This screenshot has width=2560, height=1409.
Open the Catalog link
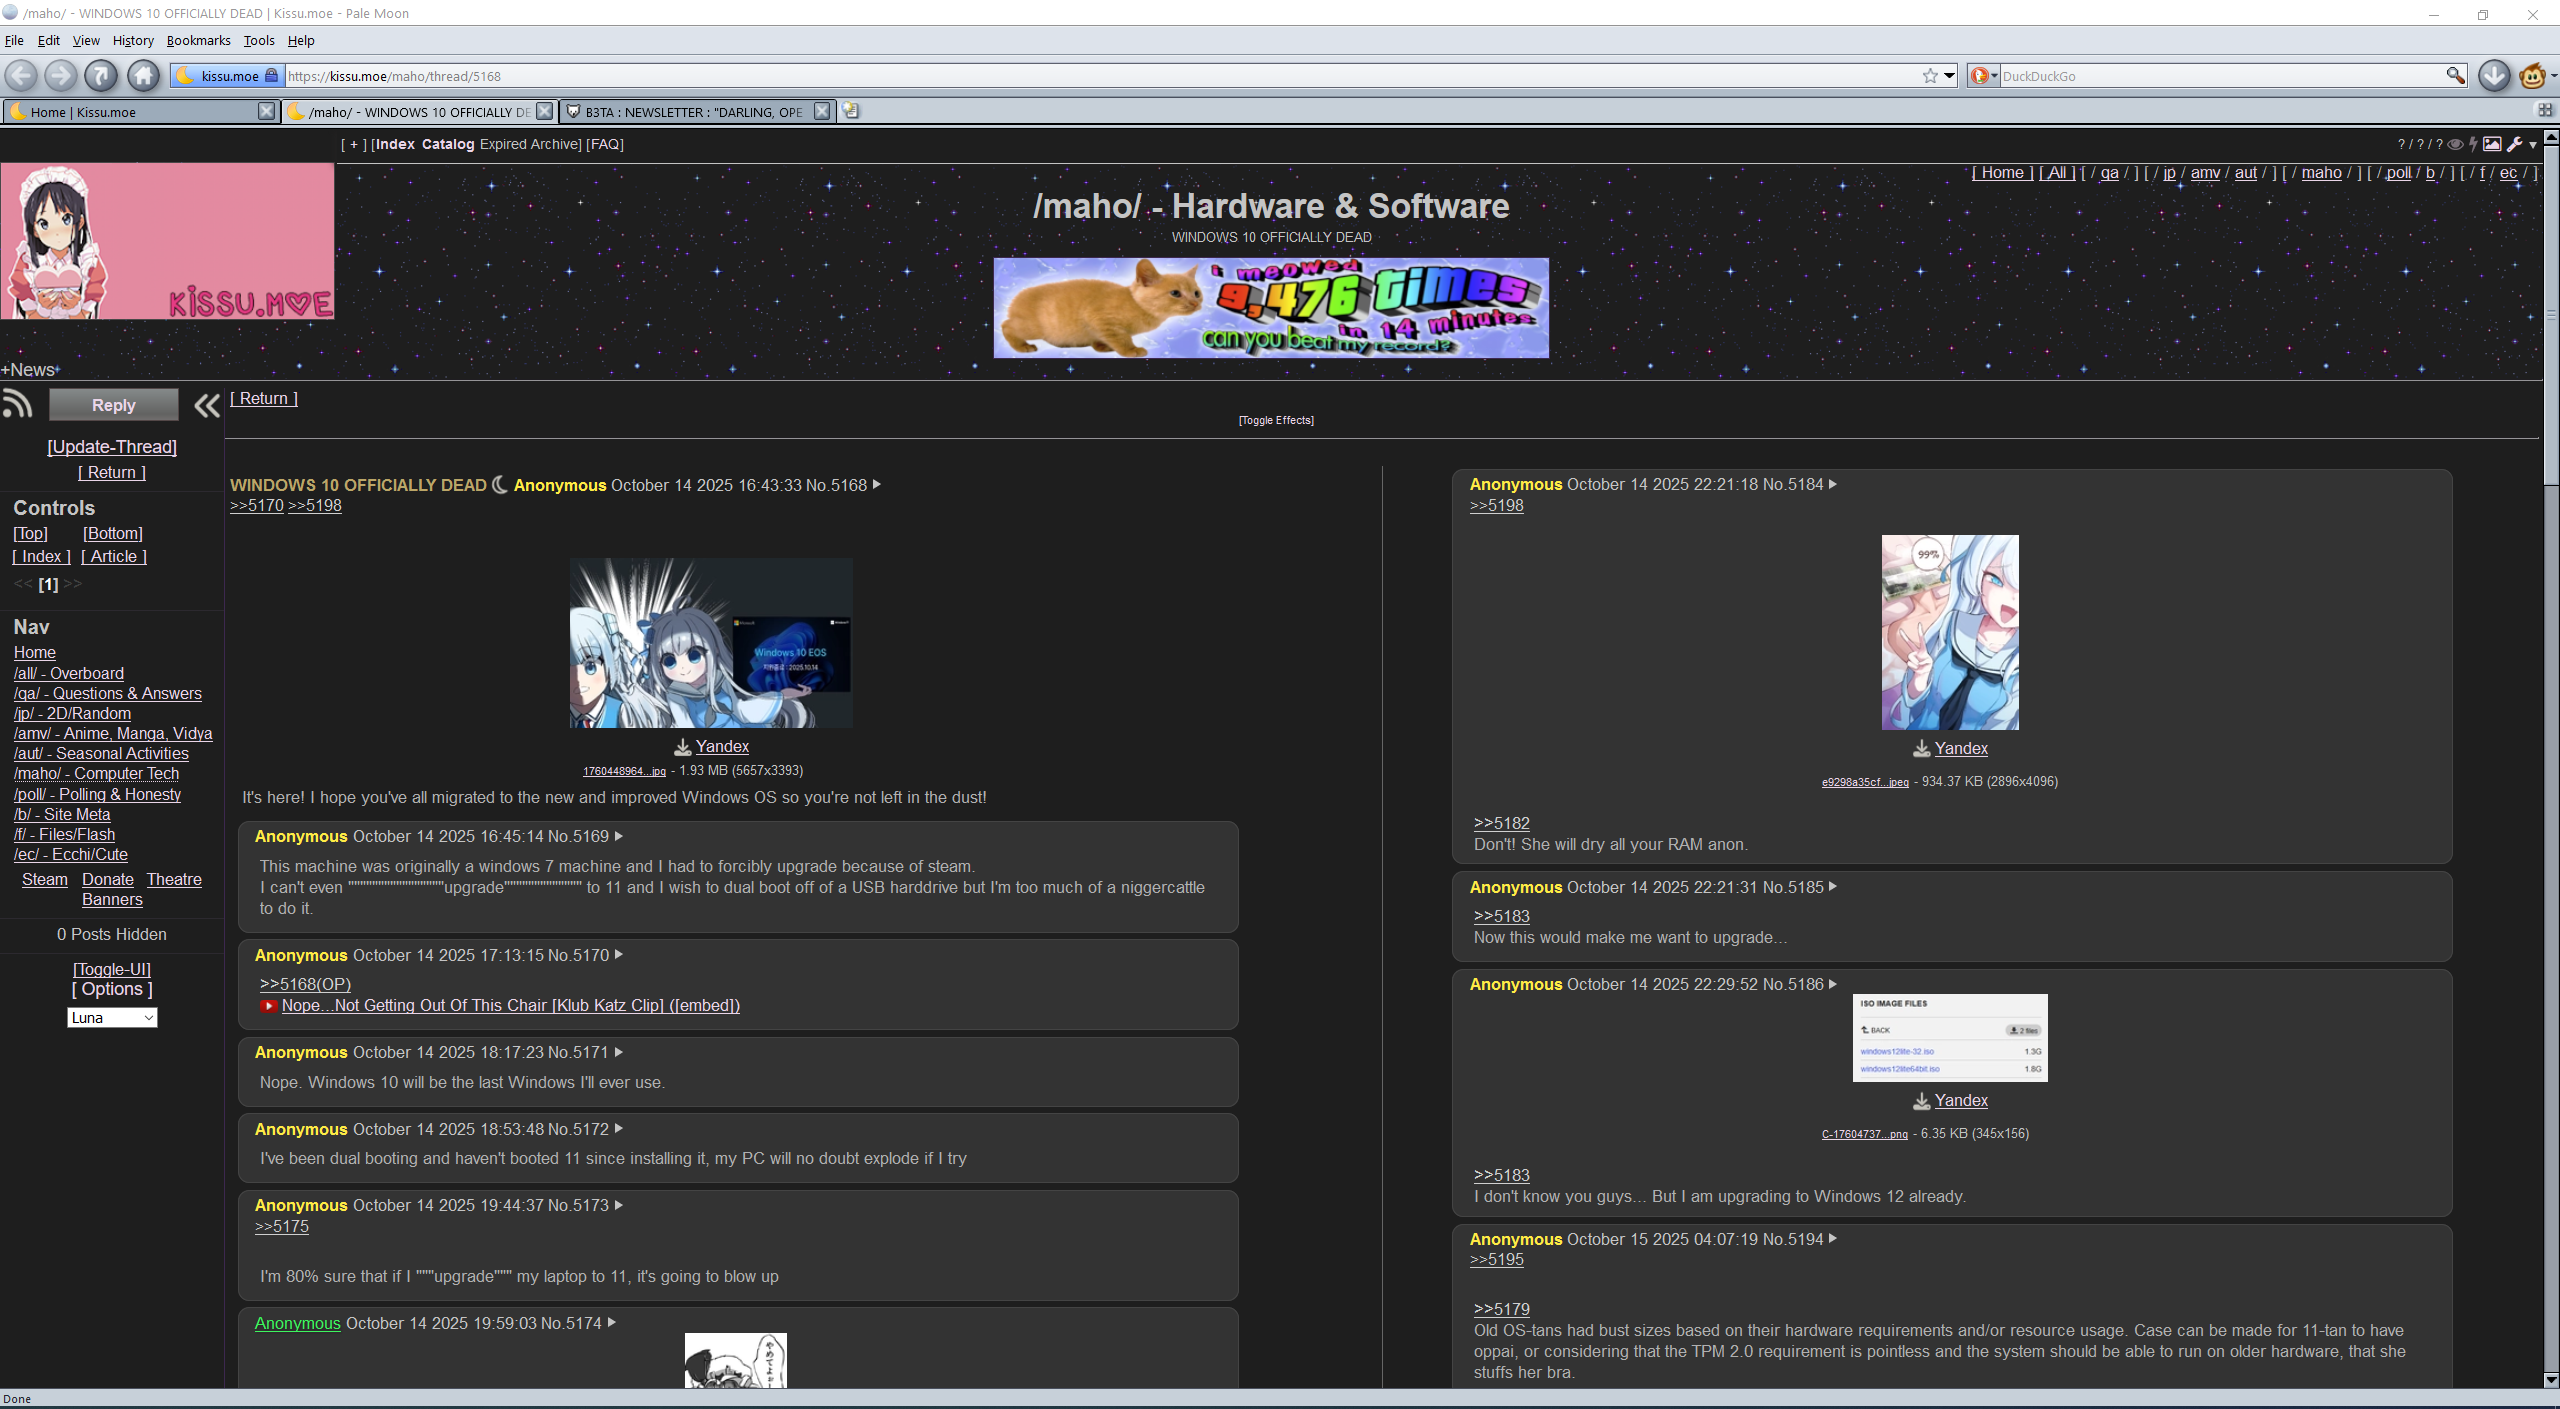coord(447,144)
